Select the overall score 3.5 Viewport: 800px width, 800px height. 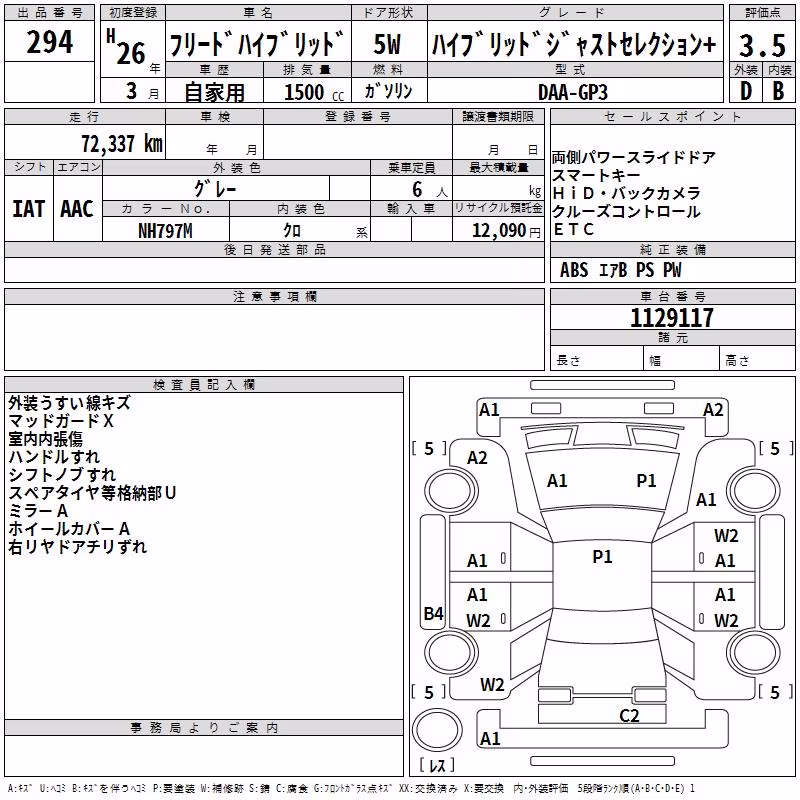click(x=762, y=45)
